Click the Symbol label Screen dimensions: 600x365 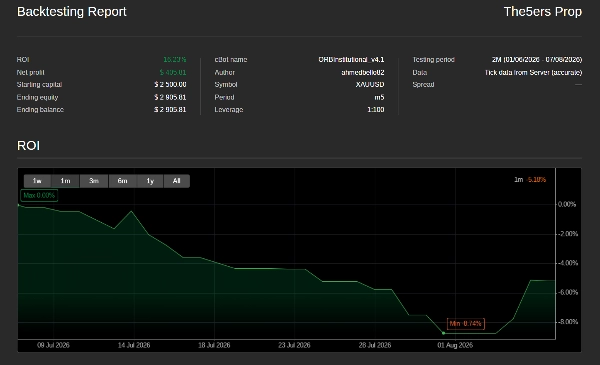(x=226, y=85)
